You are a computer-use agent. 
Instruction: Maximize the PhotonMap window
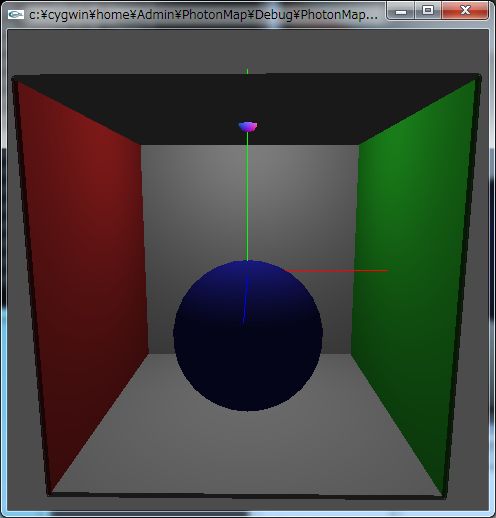click(x=428, y=11)
